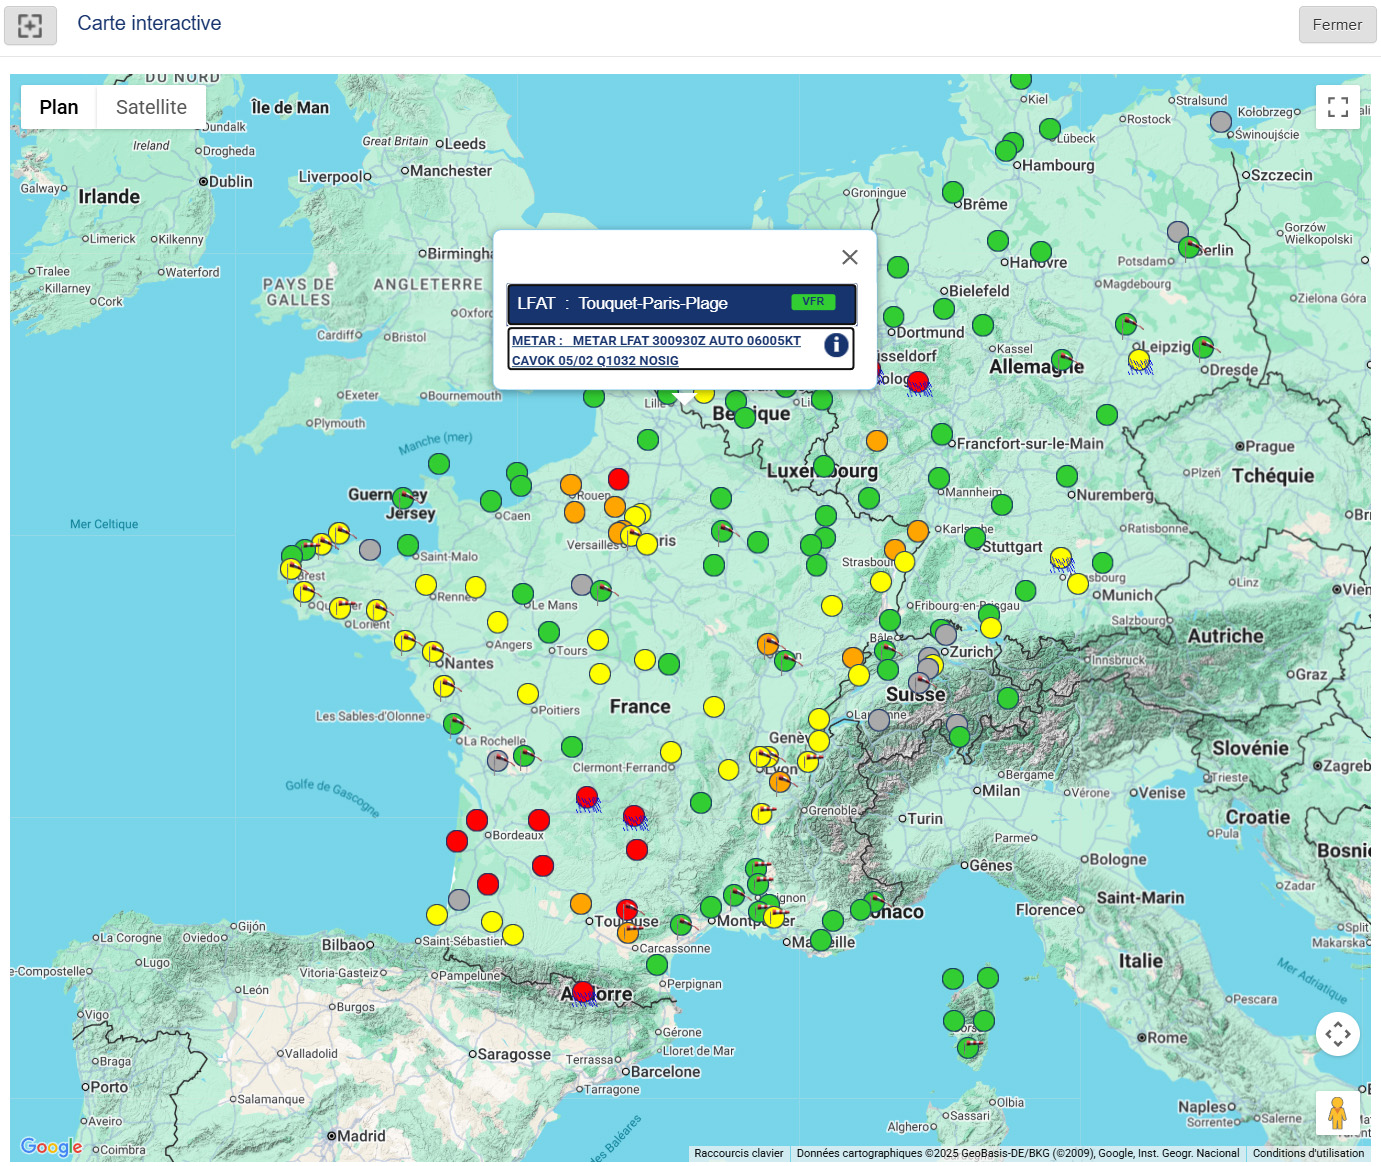The width and height of the screenshot is (1381, 1166).
Task: Select the orange station marker near Luxembourg
Action: [877, 441]
